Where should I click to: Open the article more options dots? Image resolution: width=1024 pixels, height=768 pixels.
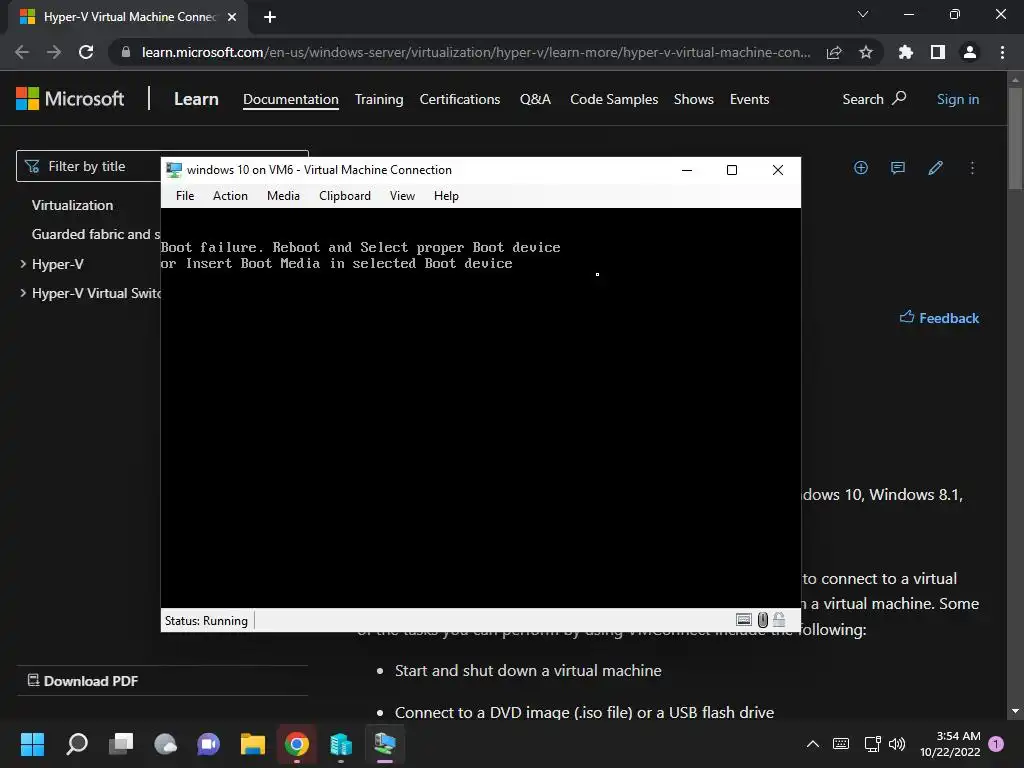(x=972, y=168)
